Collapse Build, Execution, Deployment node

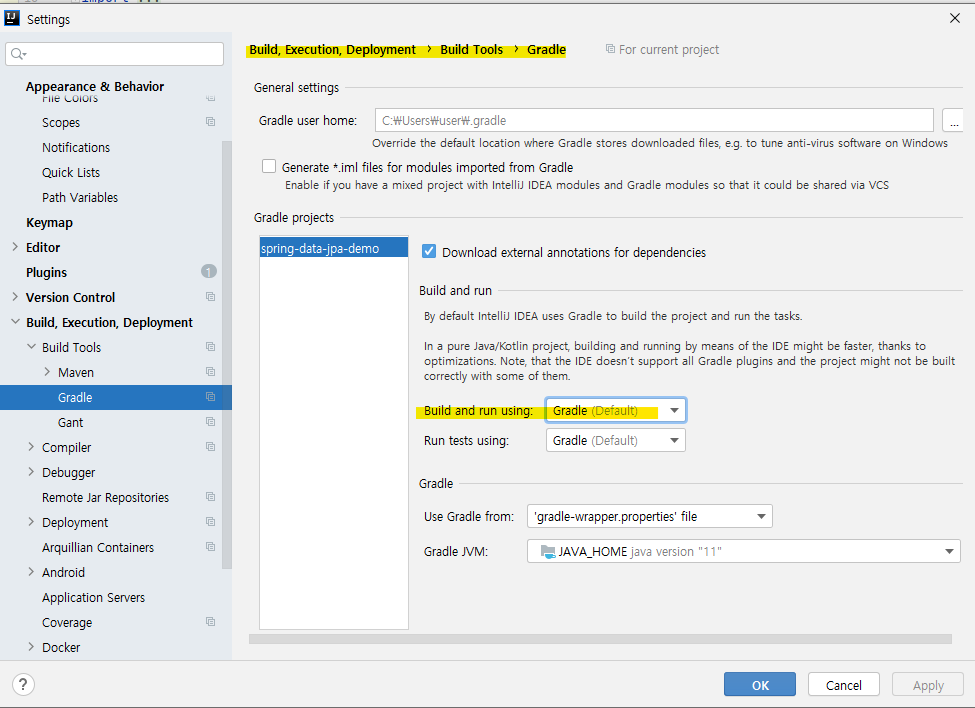click(15, 322)
